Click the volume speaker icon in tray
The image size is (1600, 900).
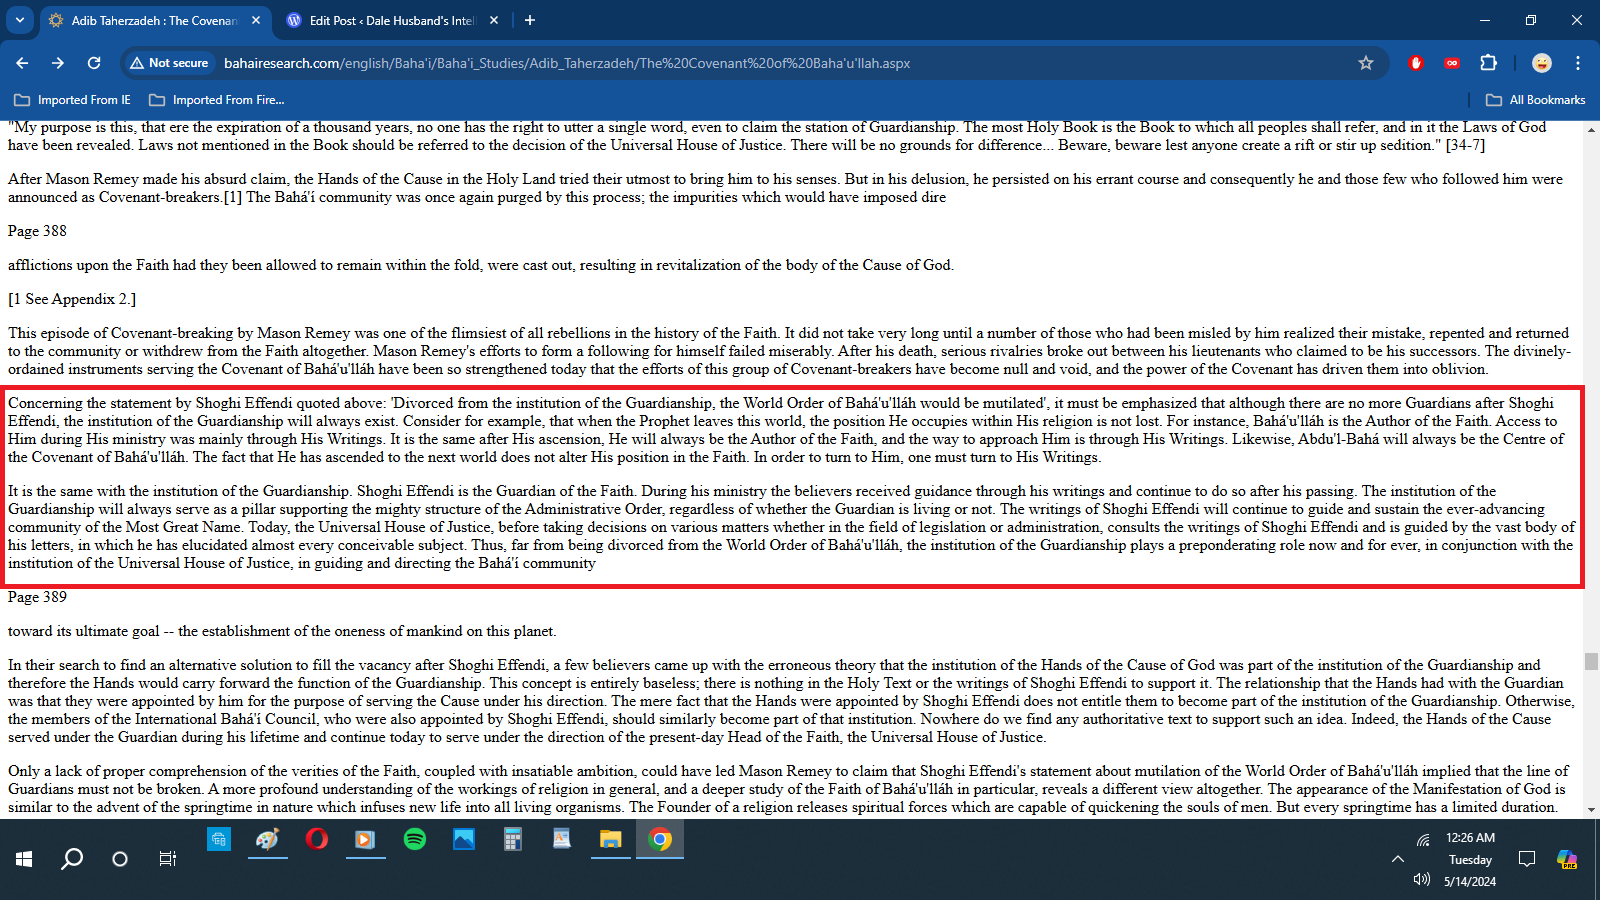1422,880
